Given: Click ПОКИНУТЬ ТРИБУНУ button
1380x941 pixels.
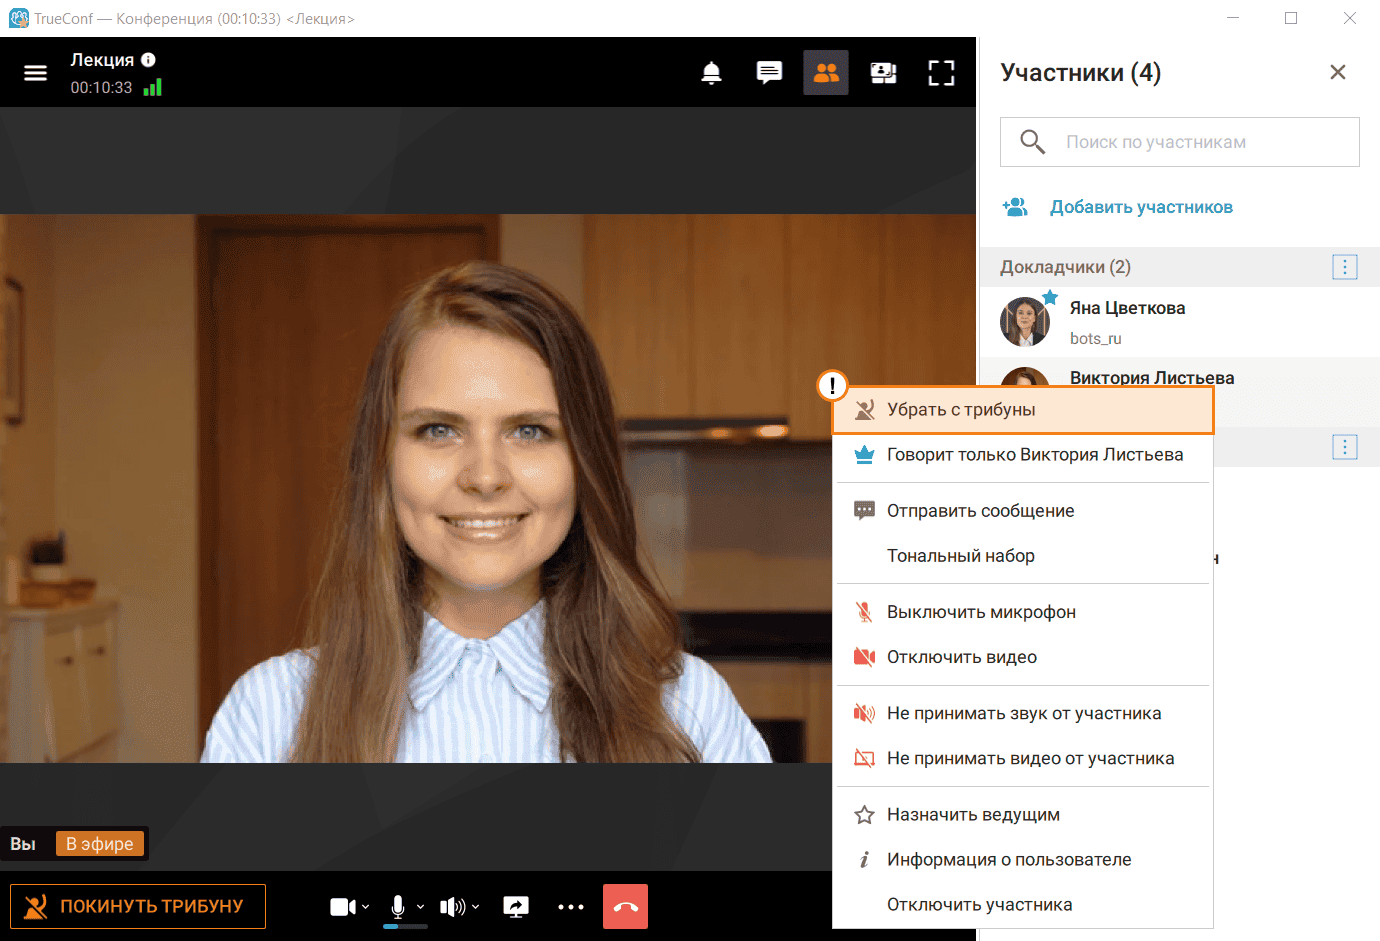Looking at the screenshot, I should click(x=138, y=906).
